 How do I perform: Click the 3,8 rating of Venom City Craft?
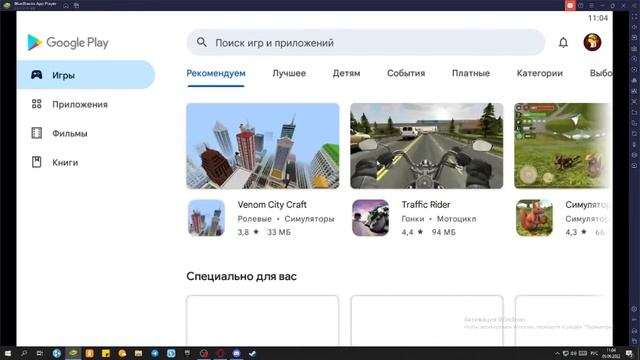click(248, 232)
